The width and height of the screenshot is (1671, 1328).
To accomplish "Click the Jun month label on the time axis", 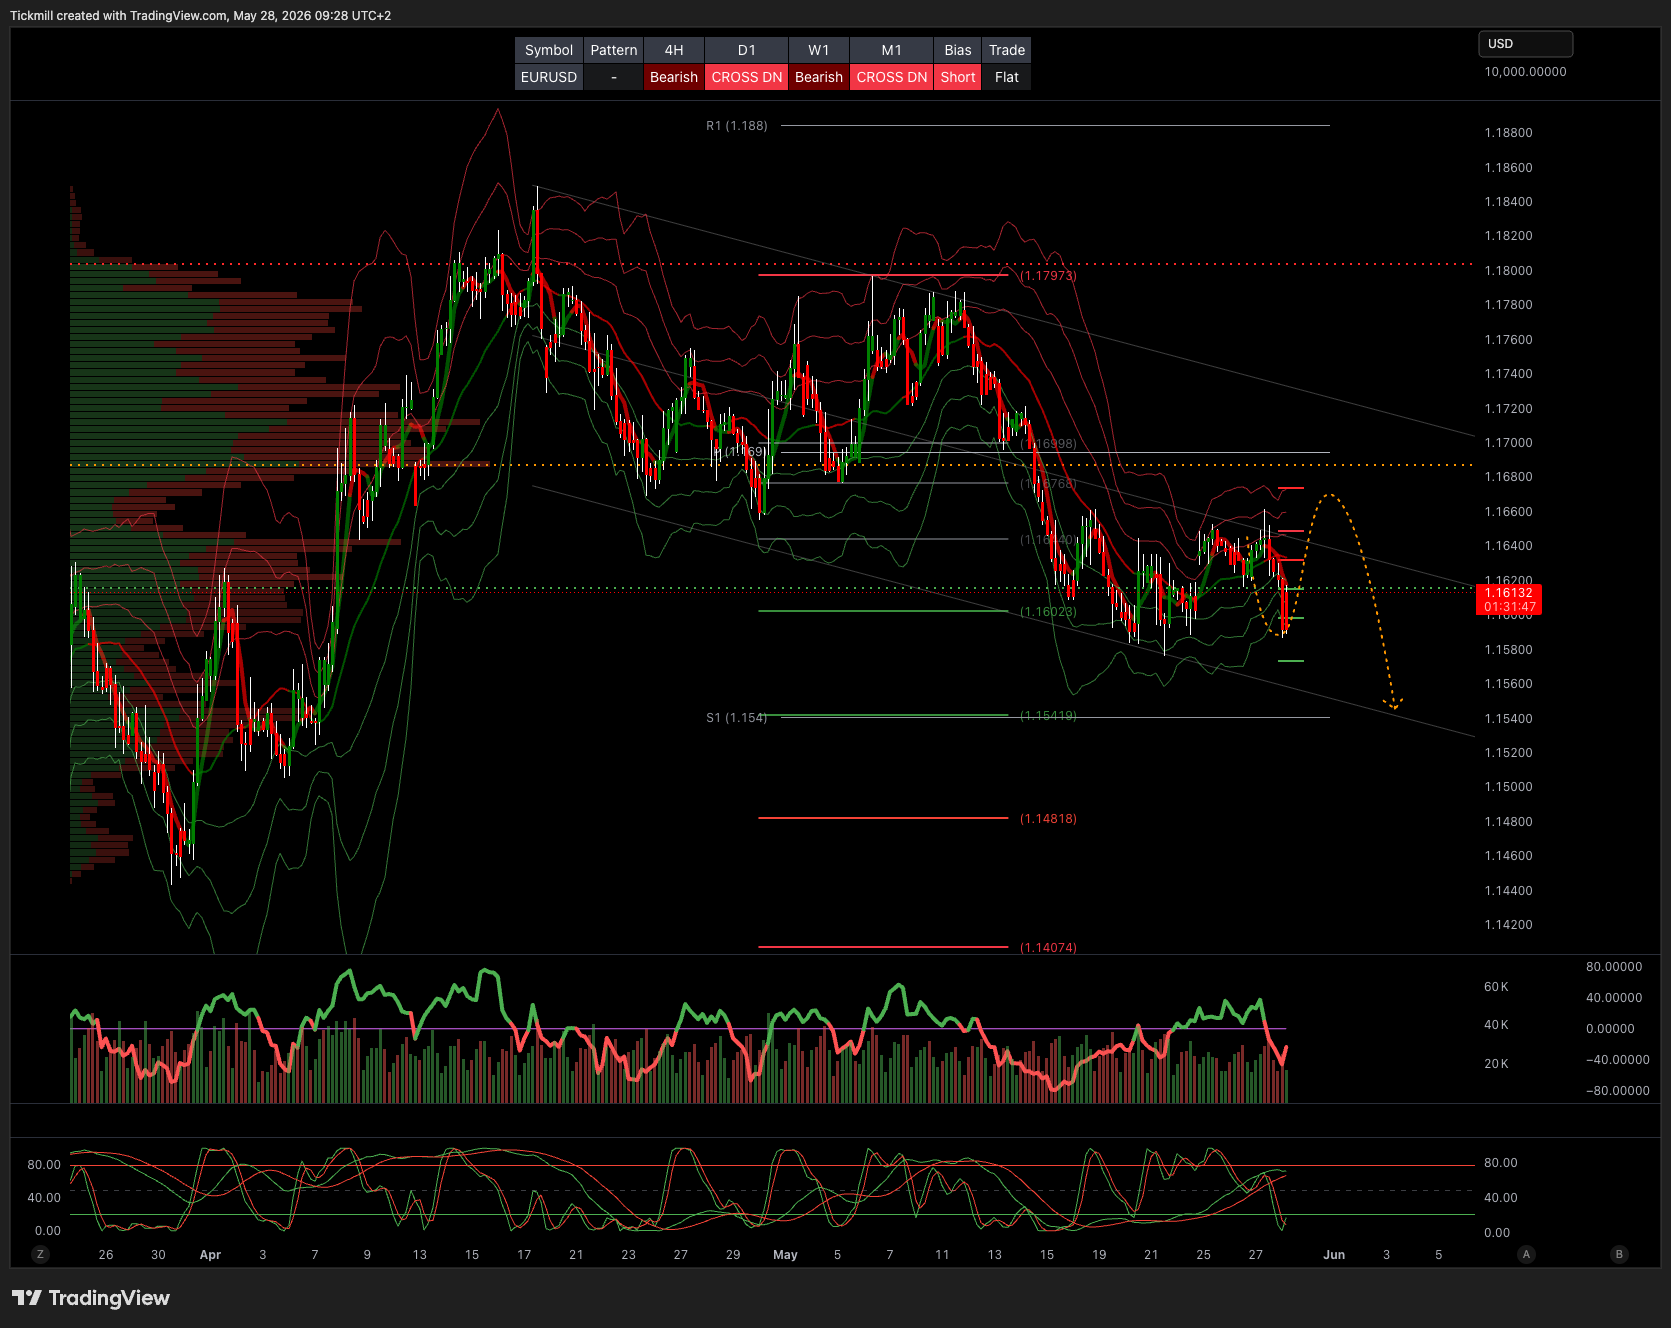I will point(1334,1255).
